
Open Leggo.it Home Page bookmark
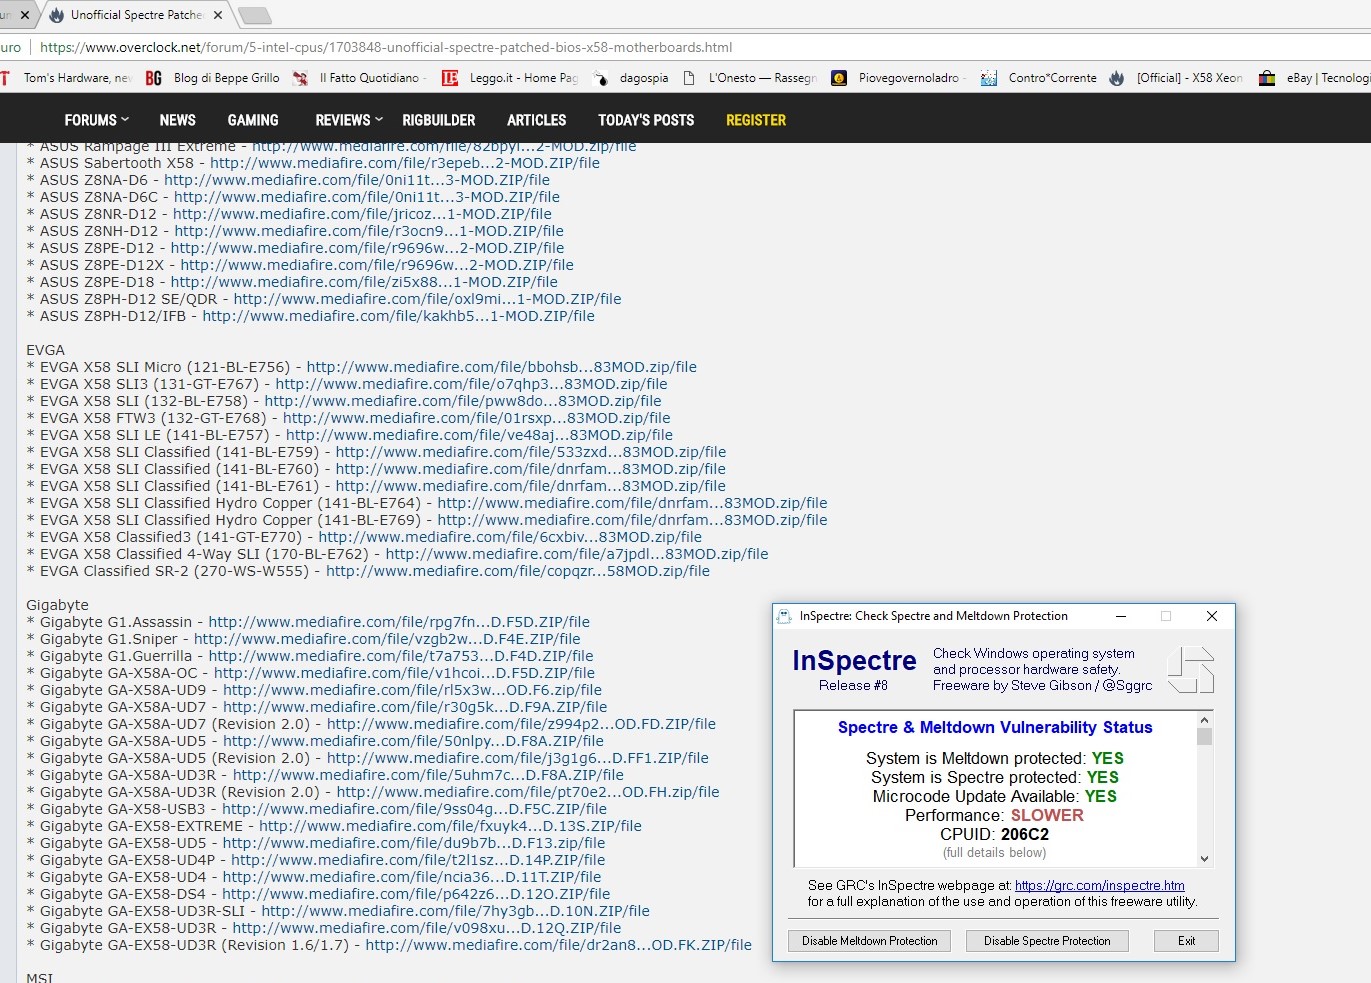[510, 77]
